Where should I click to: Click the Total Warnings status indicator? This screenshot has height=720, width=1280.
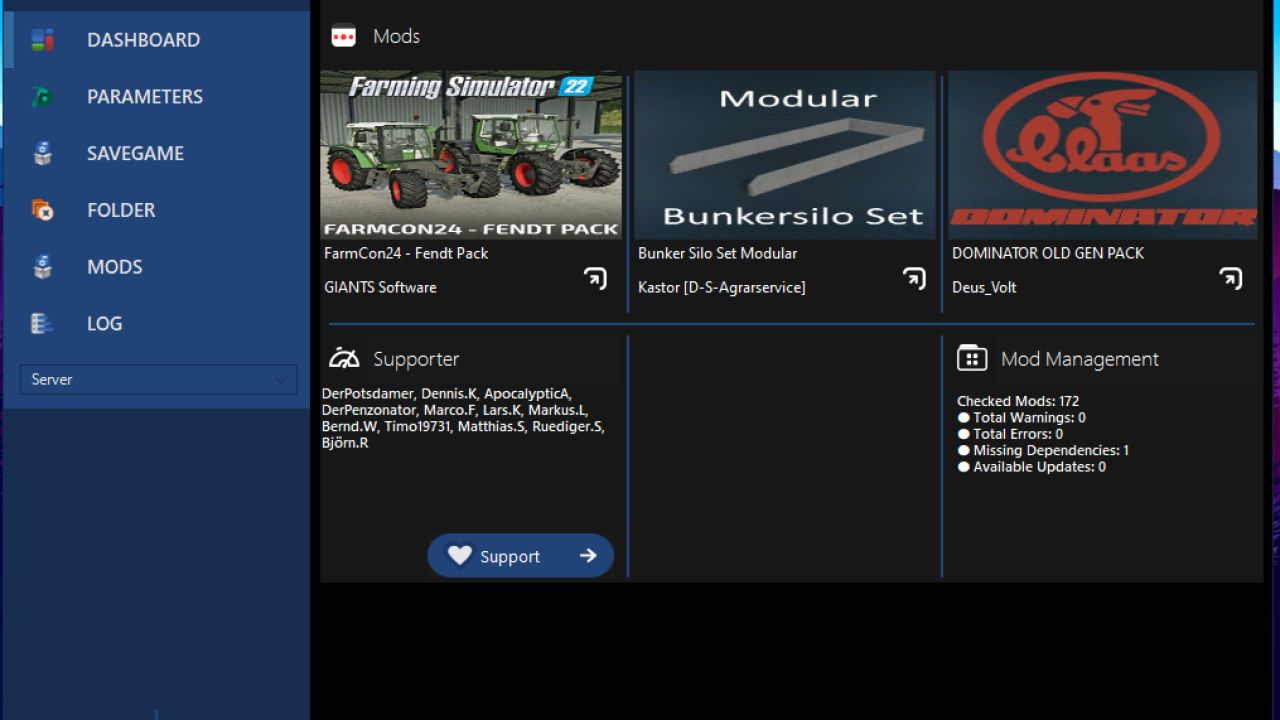[x=964, y=417]
